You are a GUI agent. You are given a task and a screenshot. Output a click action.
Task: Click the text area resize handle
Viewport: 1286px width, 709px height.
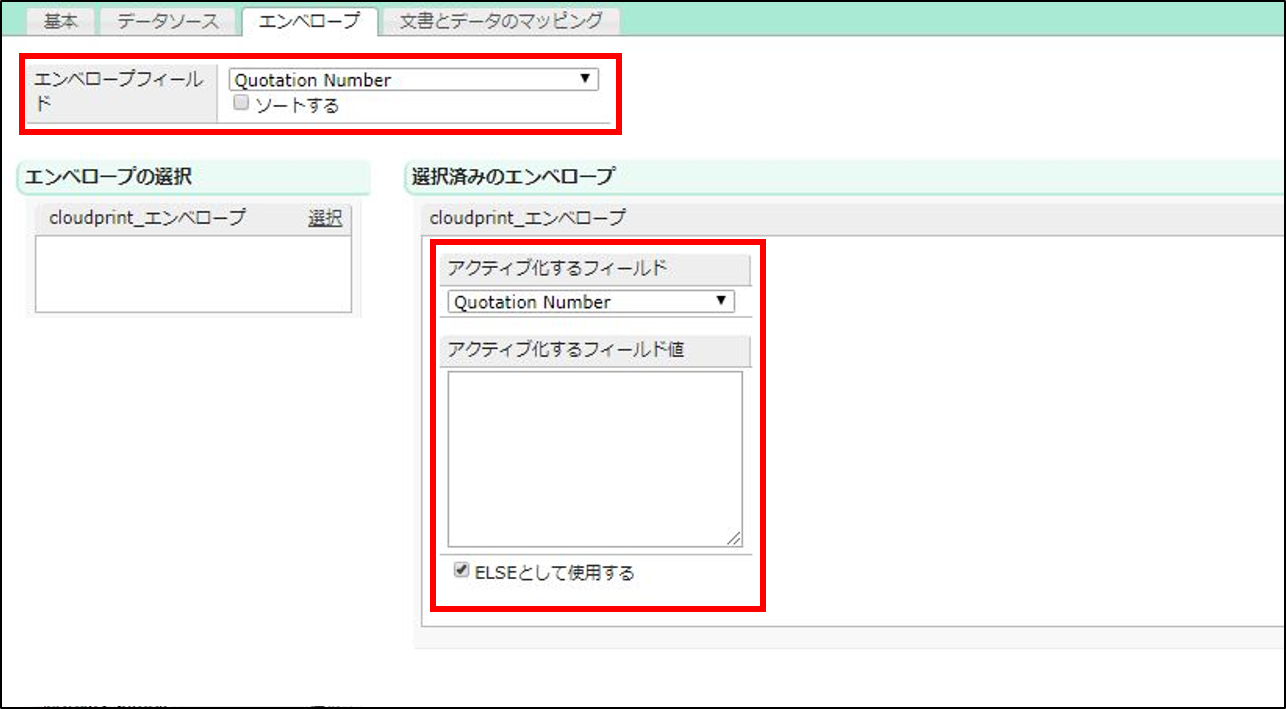(x=735, y=539)
